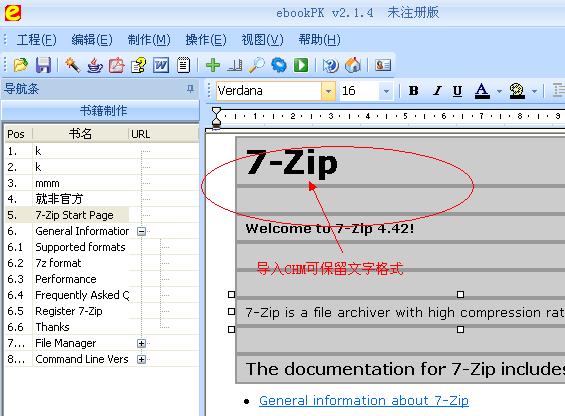Click the 书名 column header
565x416 pixels.
80,134
